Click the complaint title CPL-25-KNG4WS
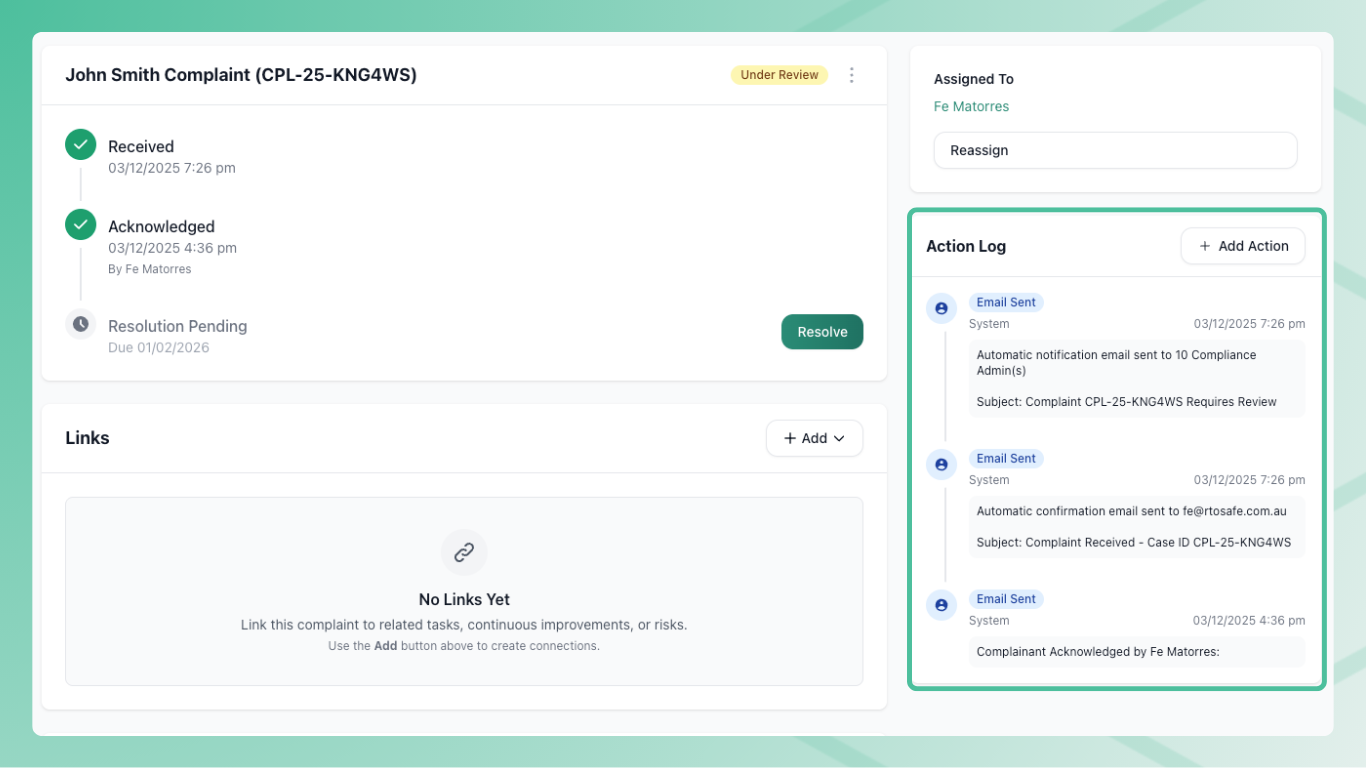Image resolution: width=1366 pixels, height=768 pixels. point(241,75)
